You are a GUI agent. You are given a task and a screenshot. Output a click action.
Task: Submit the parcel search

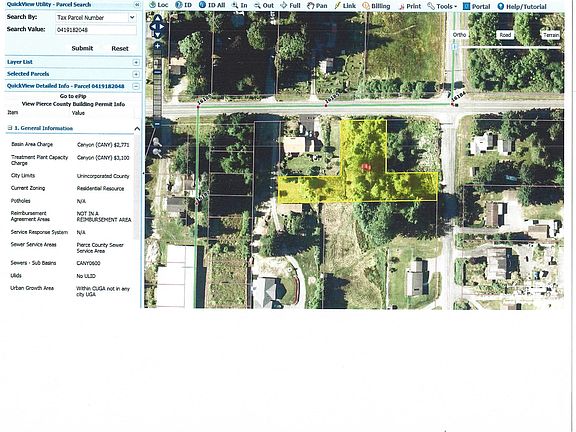82,48
